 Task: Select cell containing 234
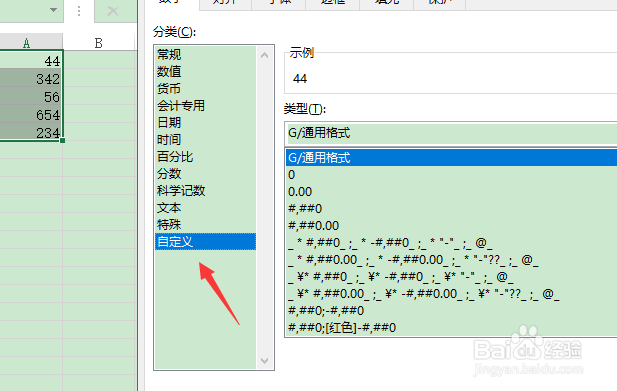pyautogui.click(x=31, y=132)
